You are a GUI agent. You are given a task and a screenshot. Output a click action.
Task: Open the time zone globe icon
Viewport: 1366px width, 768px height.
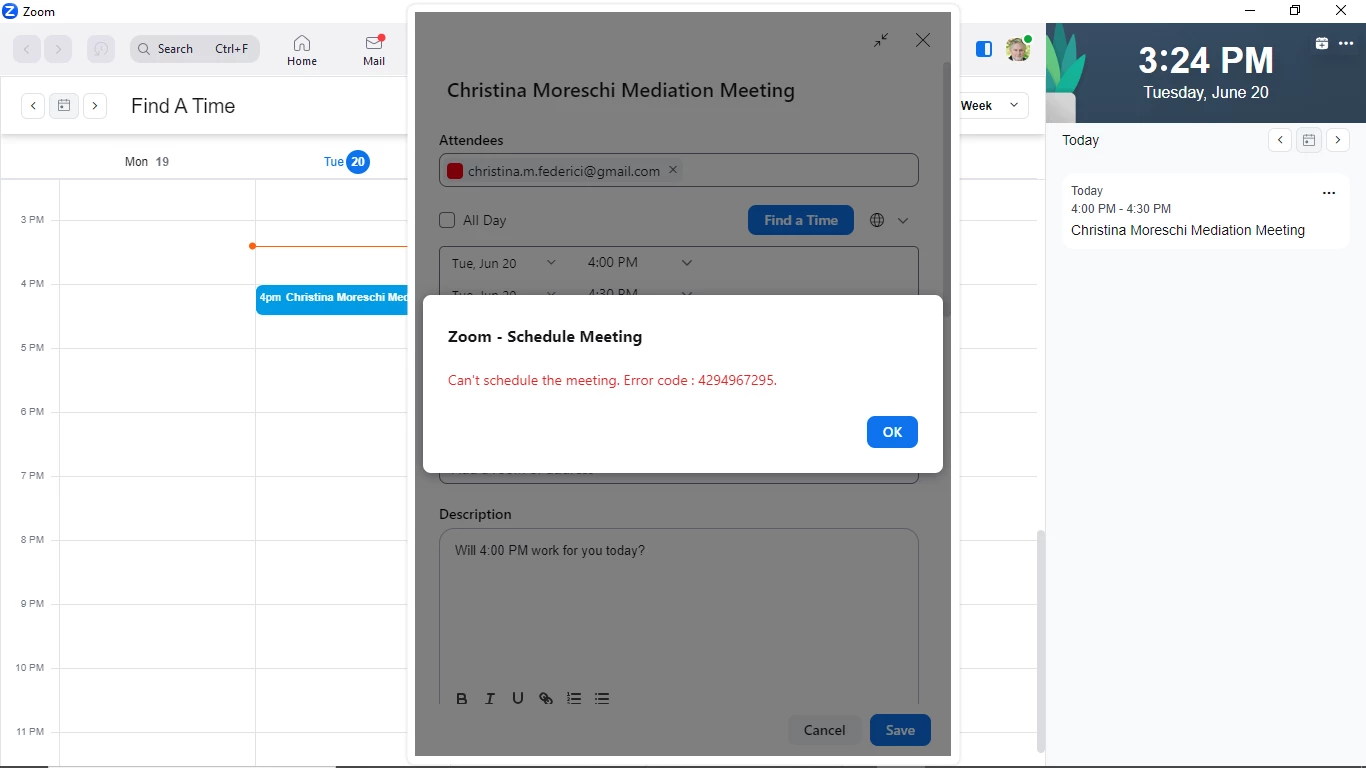pyautogui.click(x=877, y=220)
